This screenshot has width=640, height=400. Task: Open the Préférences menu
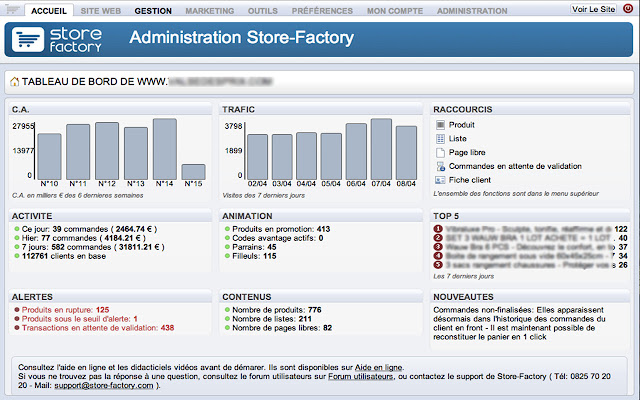click(327, 9)
